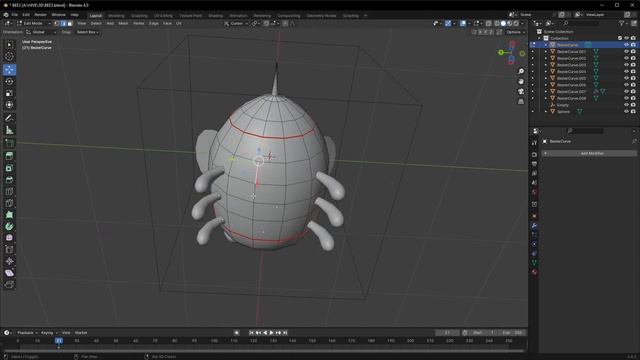
Task: Open the viewport Options dropdown
Action: click(x=515, y=32)
